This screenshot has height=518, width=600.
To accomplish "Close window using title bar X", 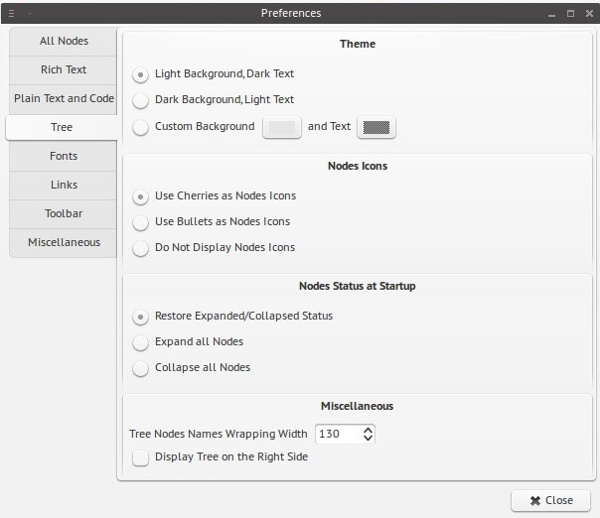I will click(x=589, y=14).
